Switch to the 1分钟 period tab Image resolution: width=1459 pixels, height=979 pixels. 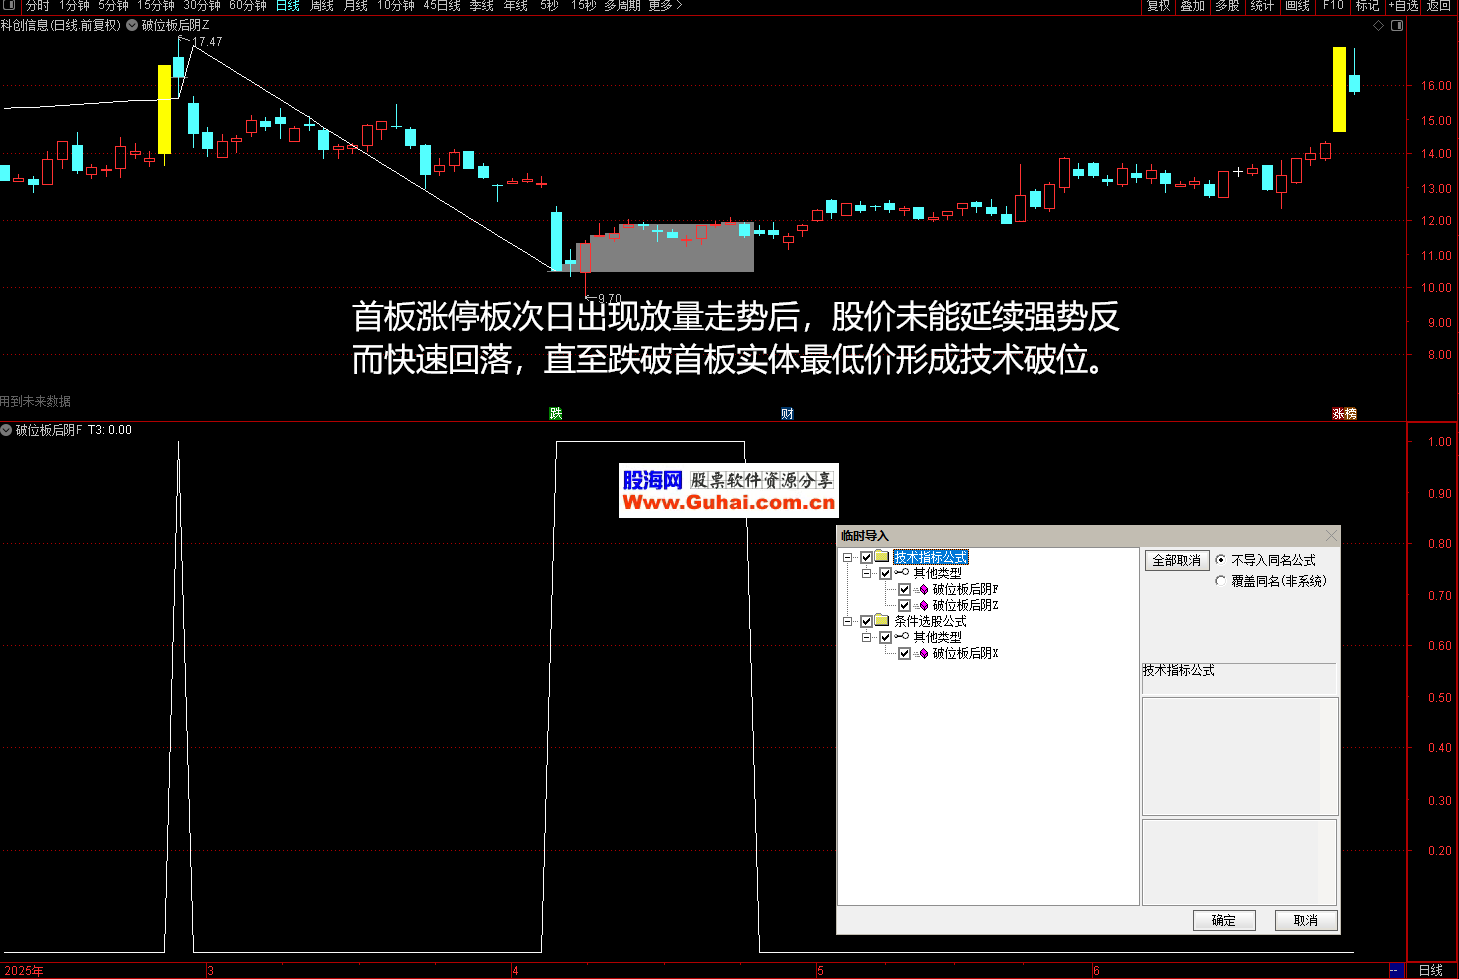tap(75, 5)
